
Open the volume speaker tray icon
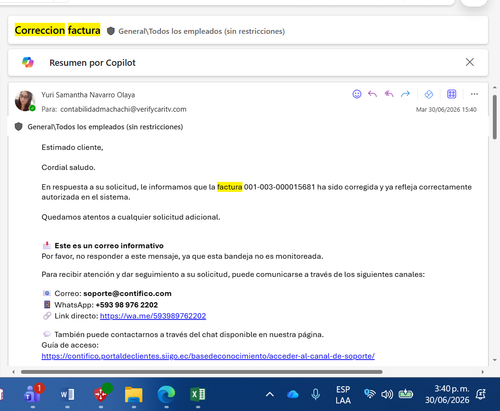[x=387, y=395]
